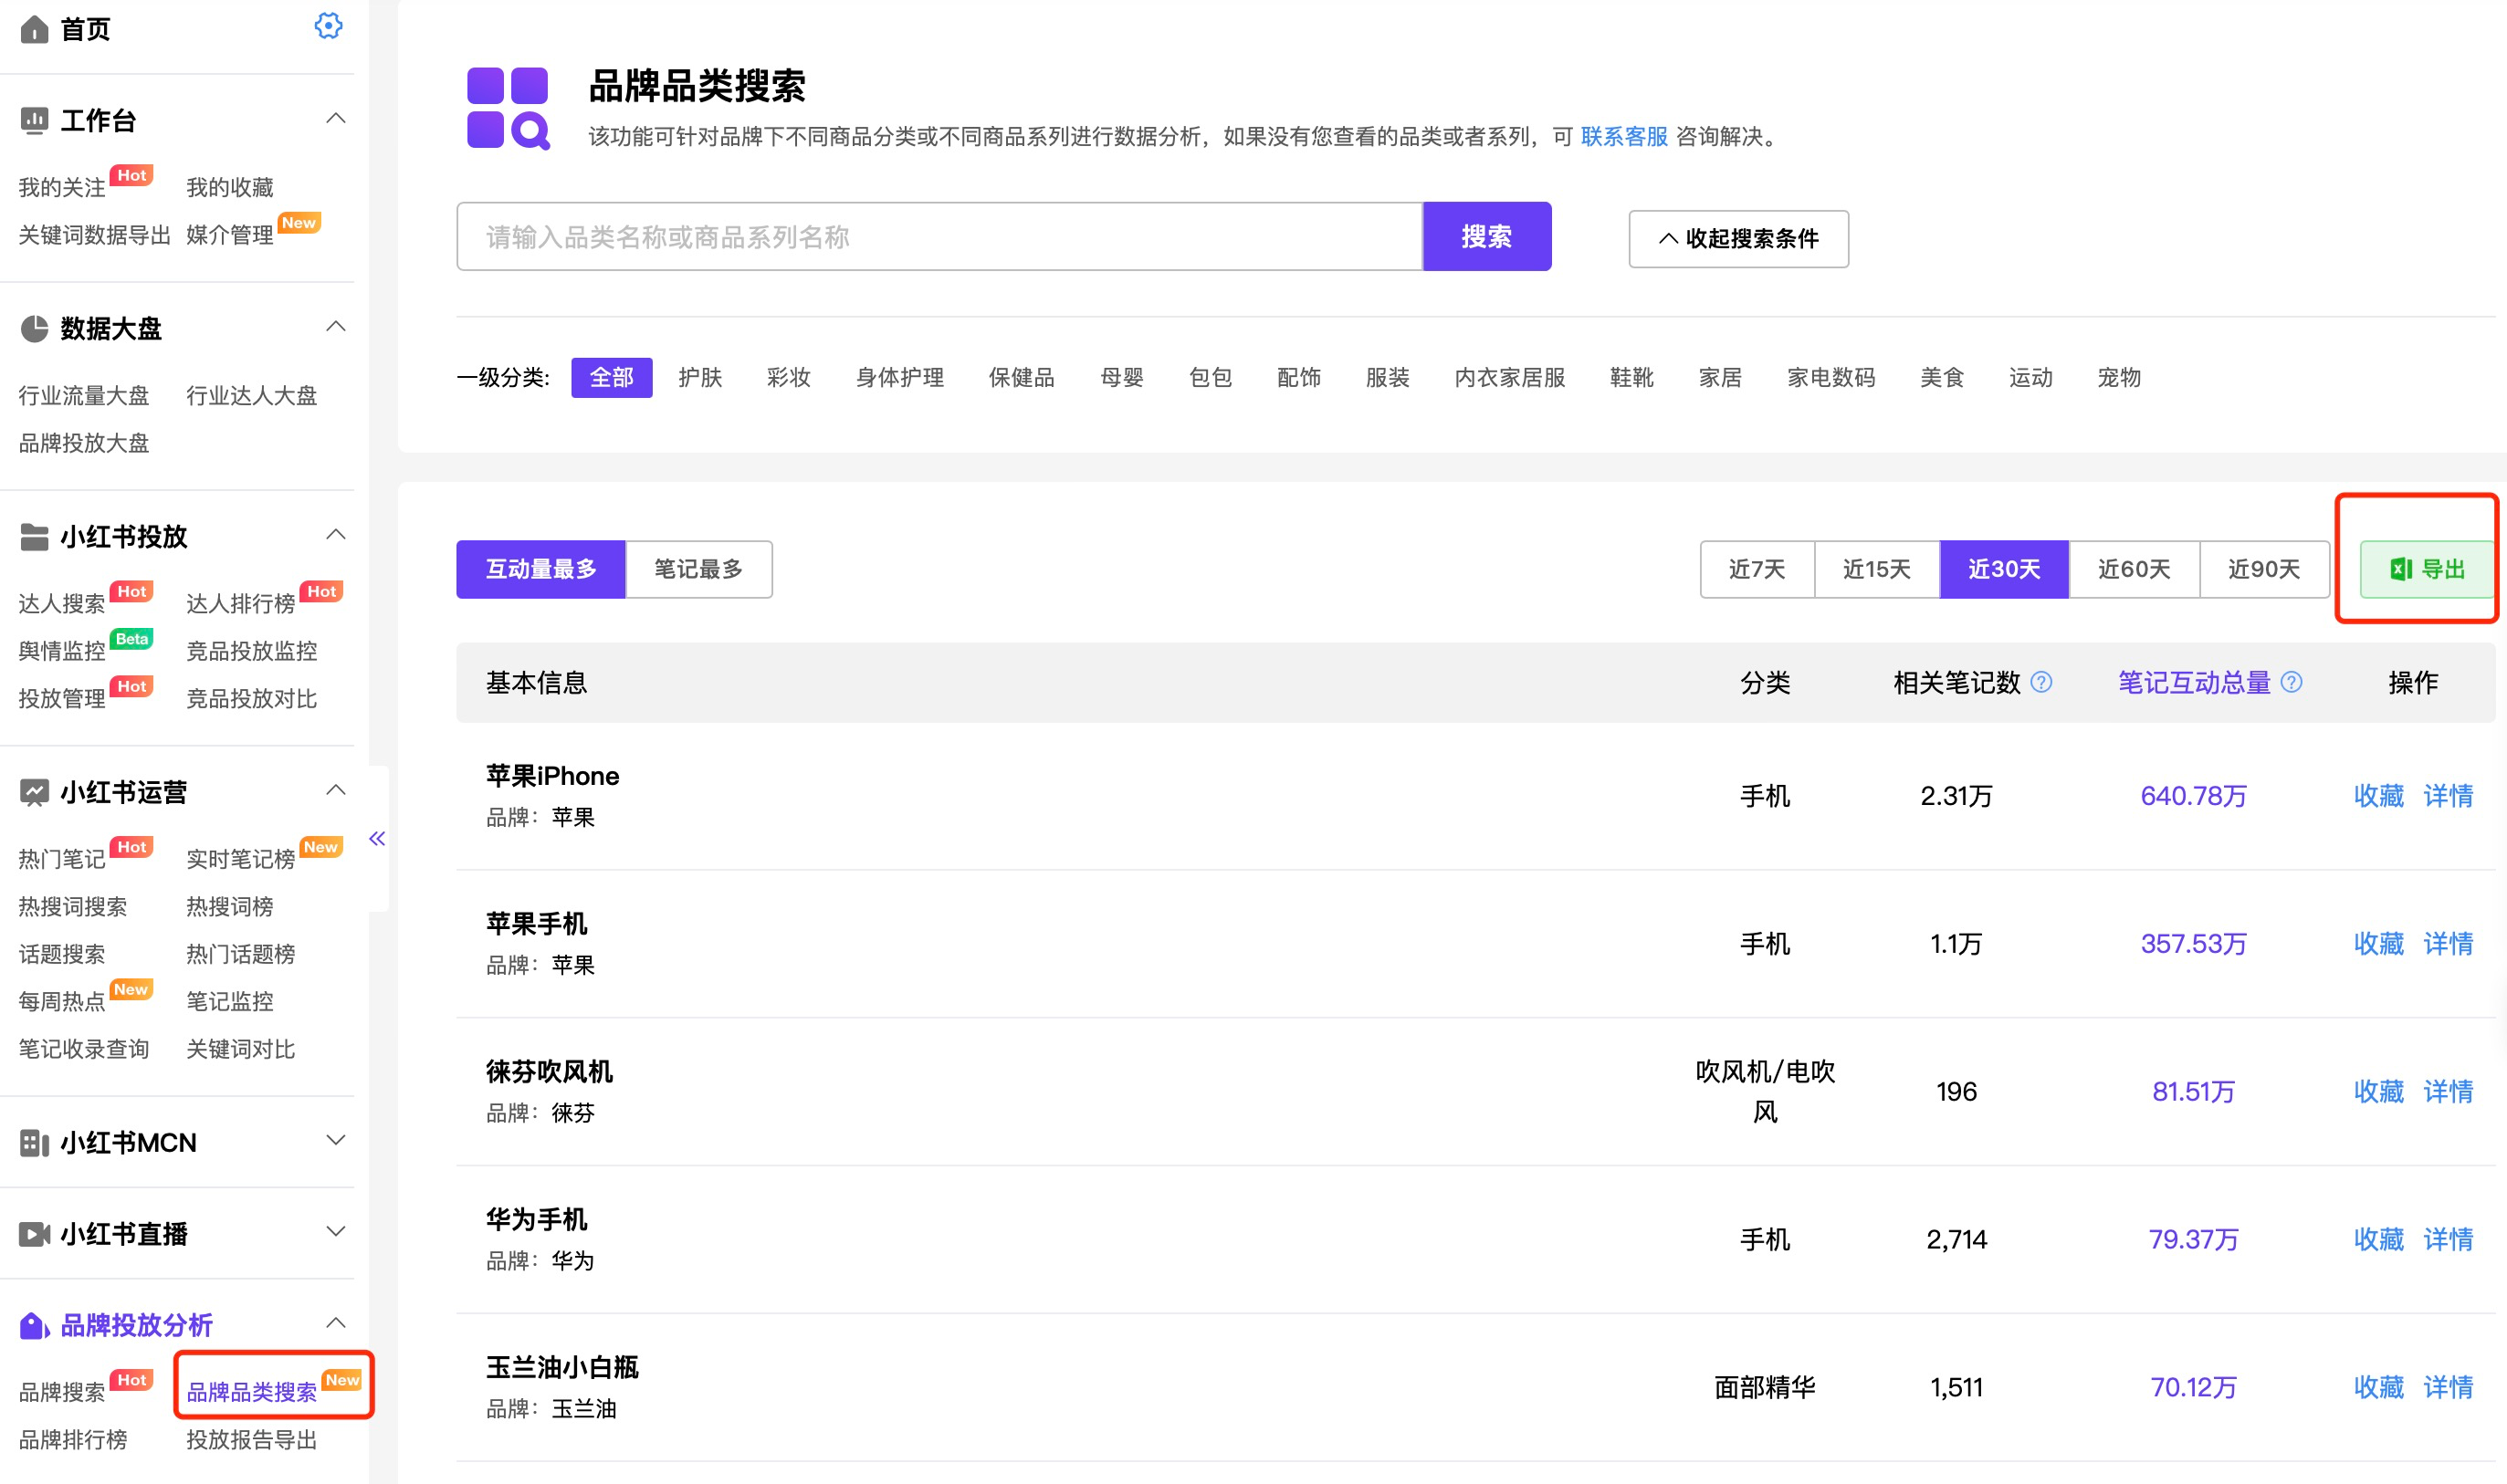The width and height of the screenshot is (2507, 1484).
Task: Collapse the 品牌投放分析 section chevron
Action: (336, 1324)
